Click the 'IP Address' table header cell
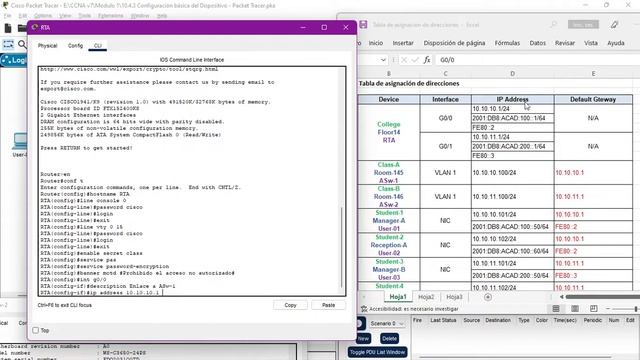The image size is (640, 360). 513,99
